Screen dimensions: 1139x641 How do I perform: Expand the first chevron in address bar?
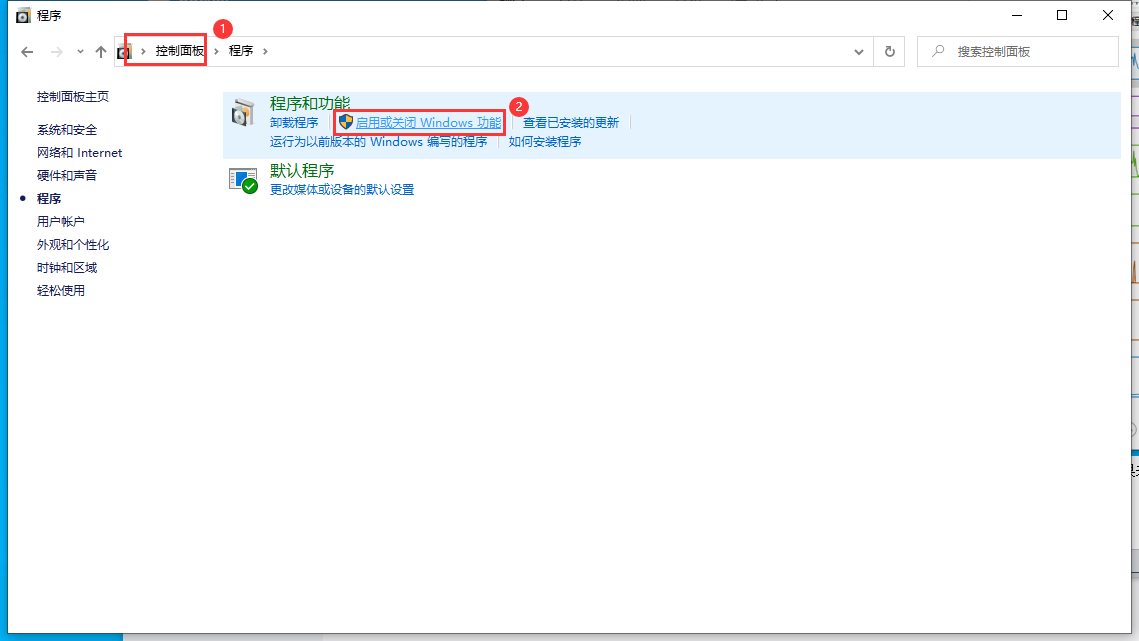(143, 51)
